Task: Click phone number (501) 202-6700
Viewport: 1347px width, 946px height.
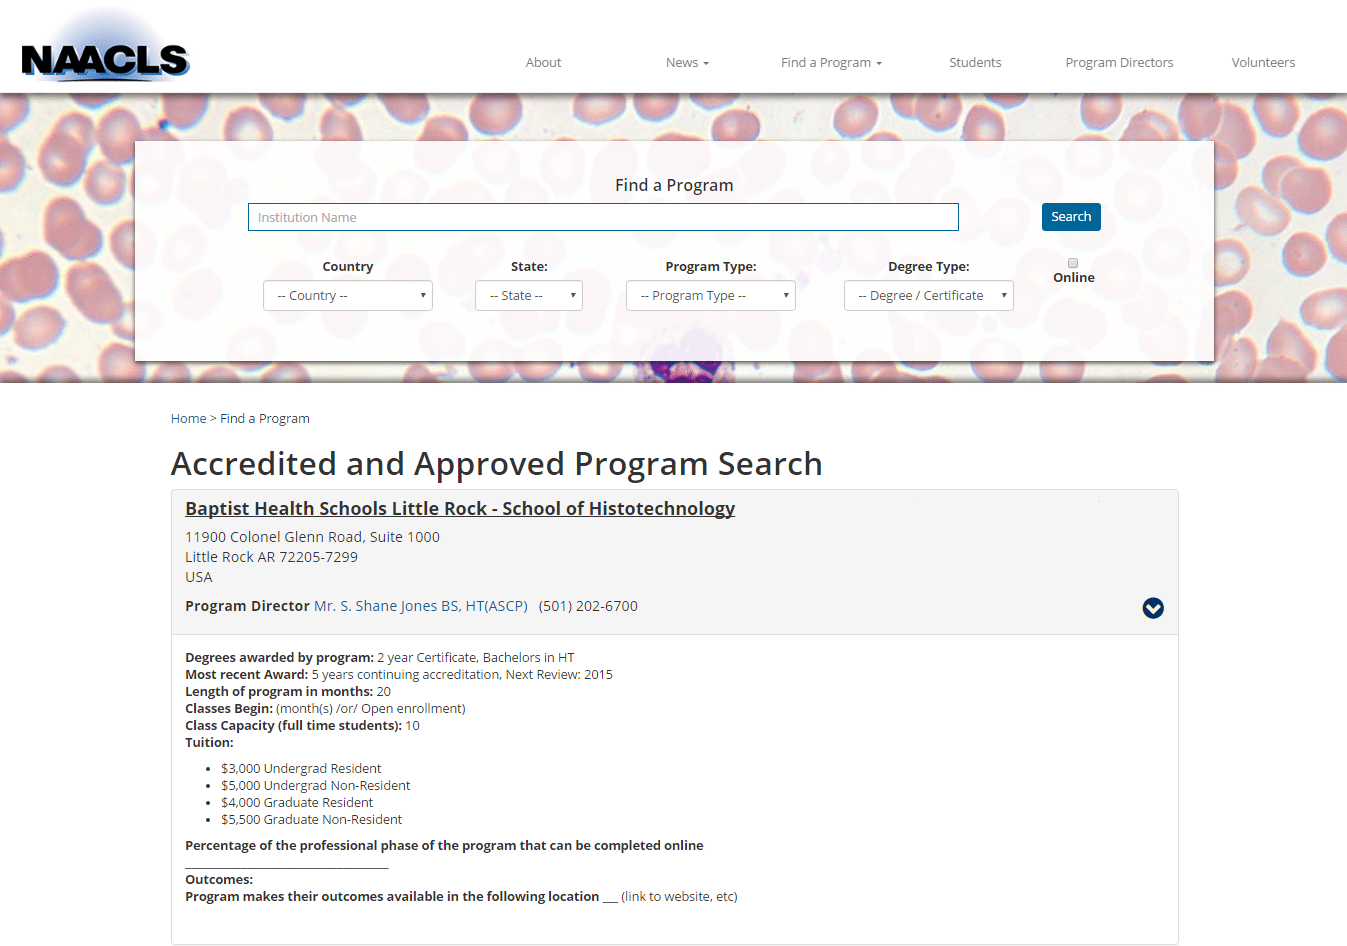Action: click(588, 606)
